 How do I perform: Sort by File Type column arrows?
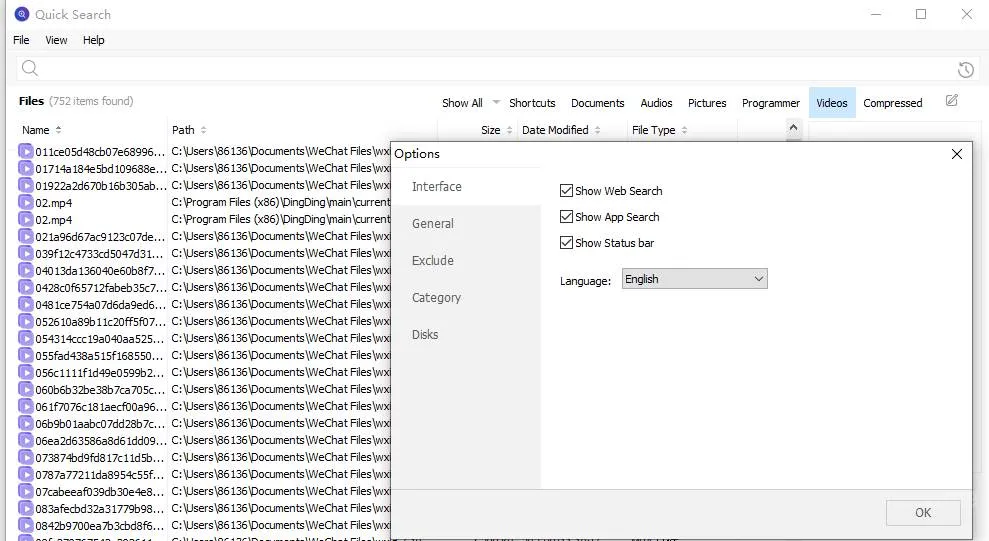point(684,130)
